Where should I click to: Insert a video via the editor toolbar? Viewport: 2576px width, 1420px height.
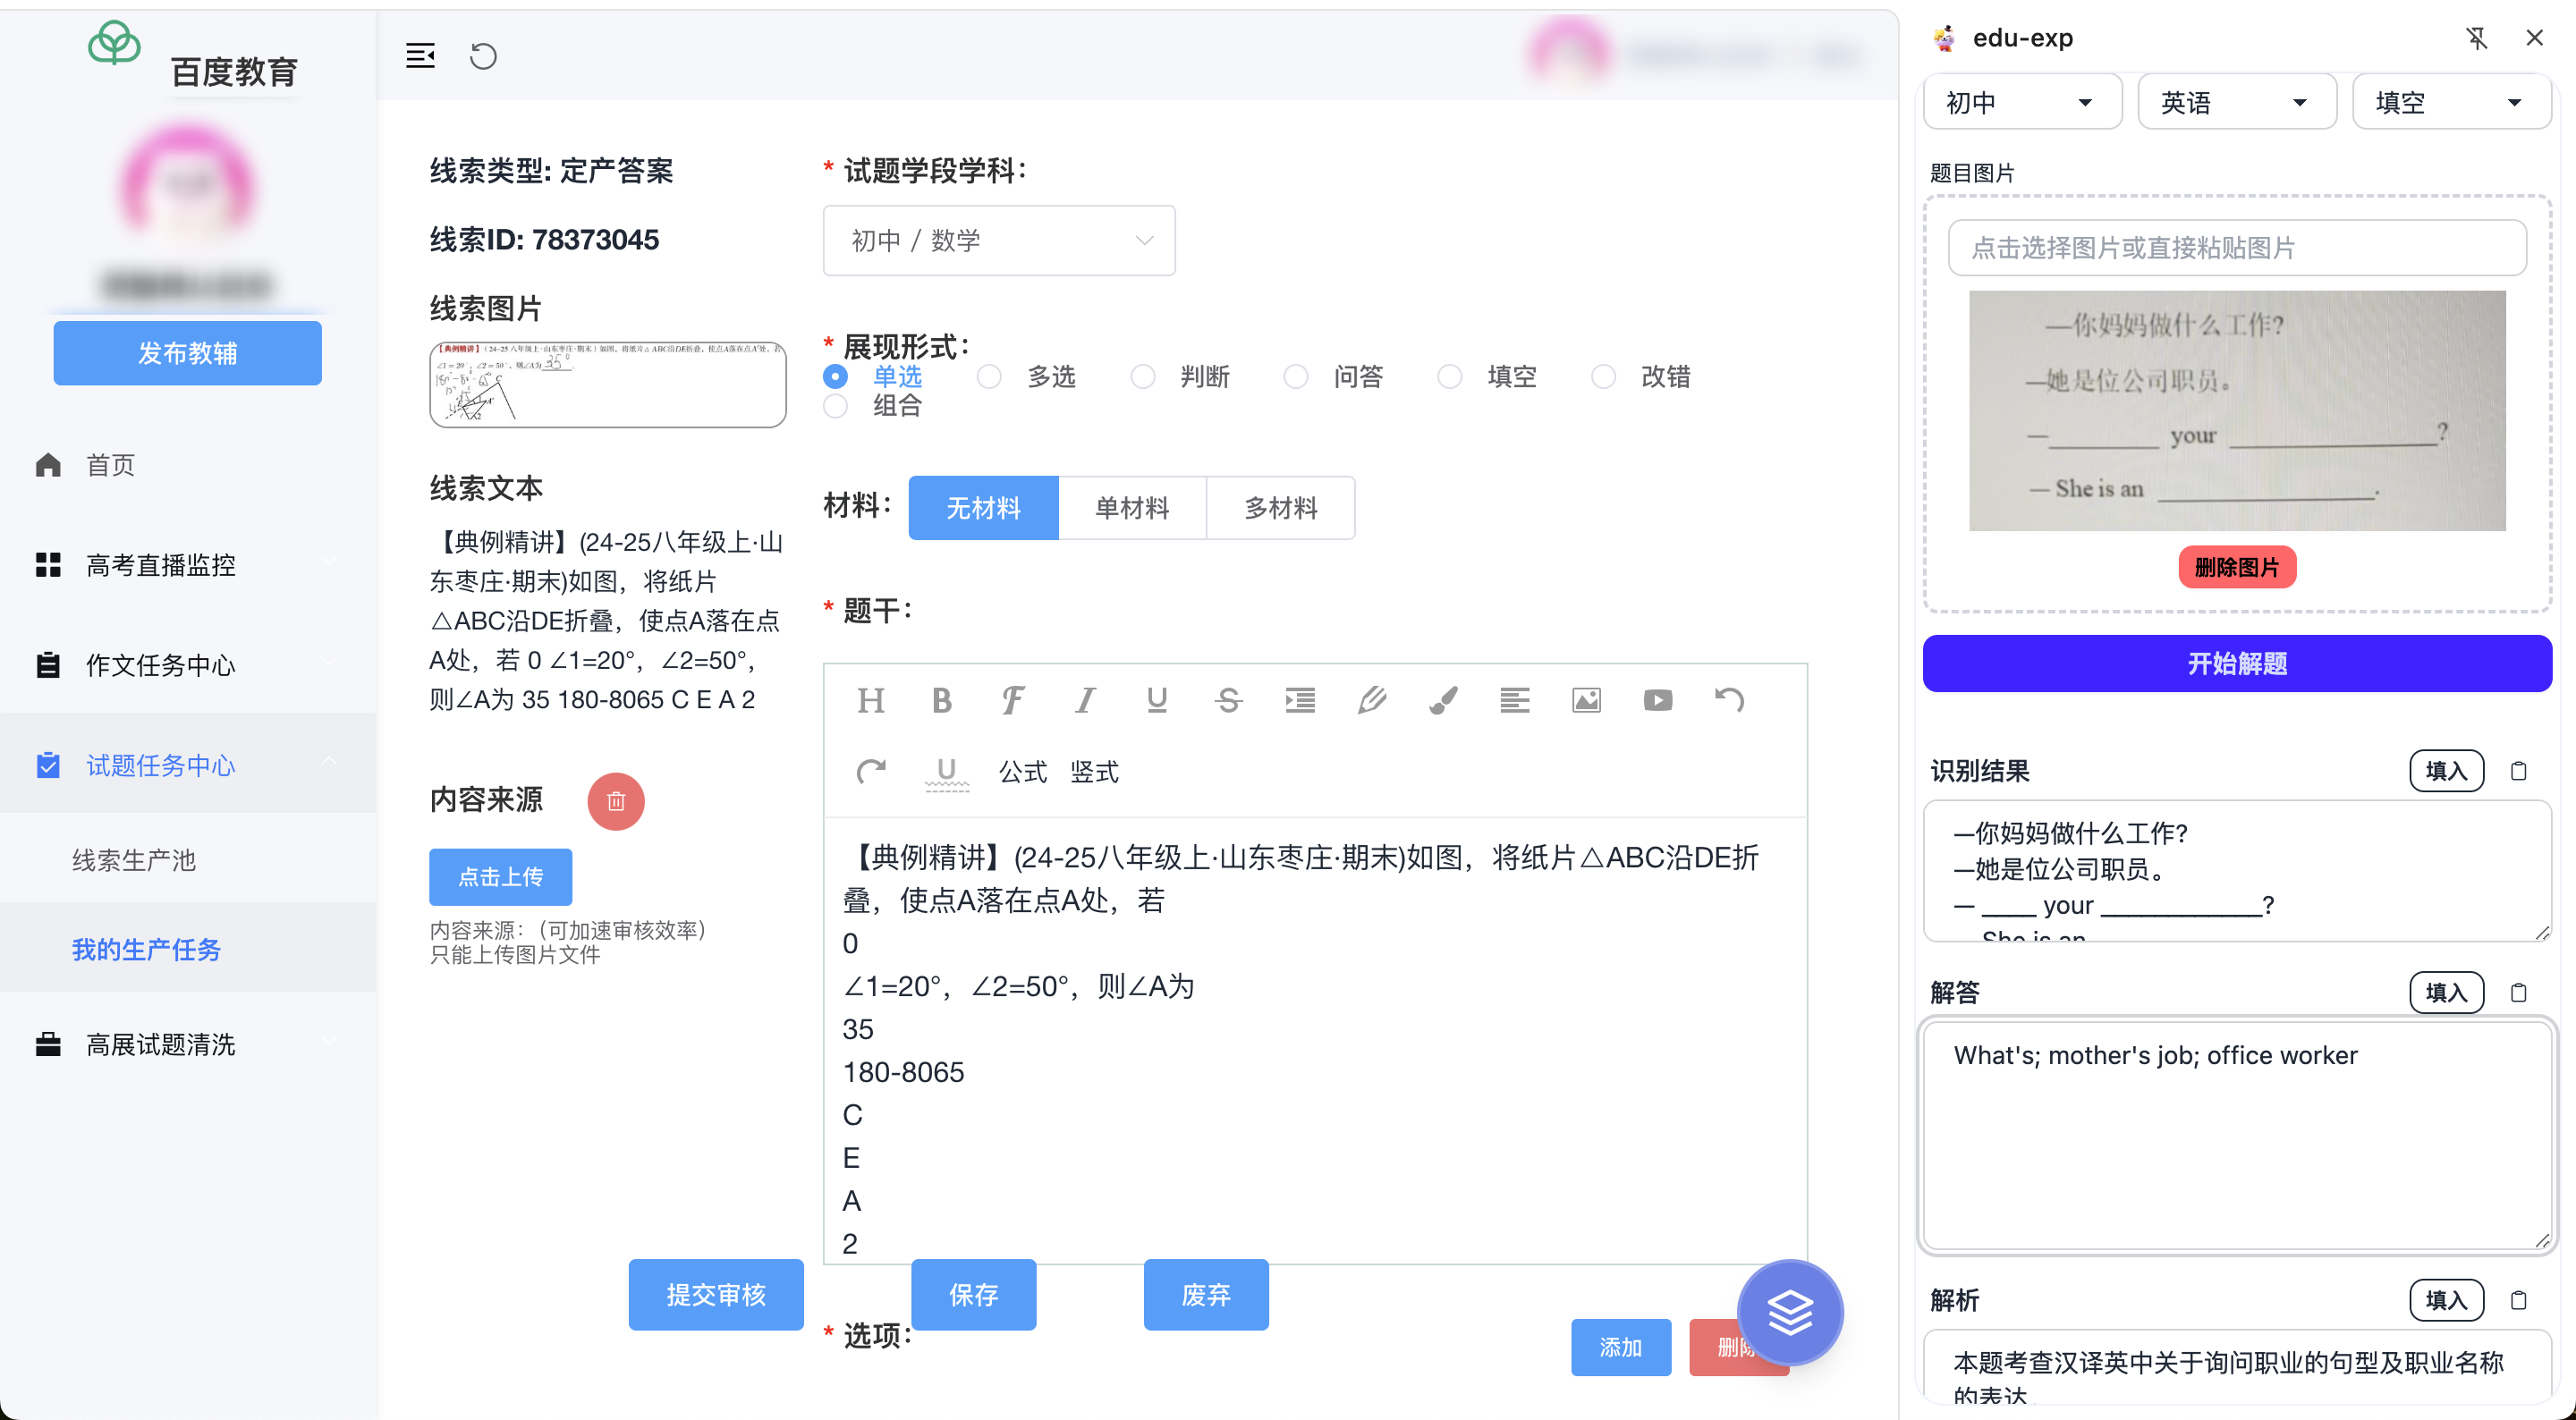(1658, 700)
